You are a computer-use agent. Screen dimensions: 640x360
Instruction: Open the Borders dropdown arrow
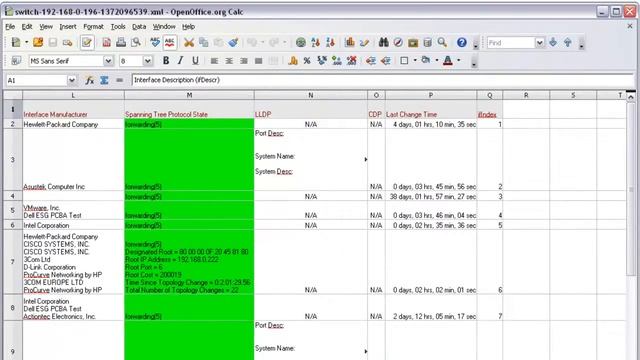pos(415,61)
